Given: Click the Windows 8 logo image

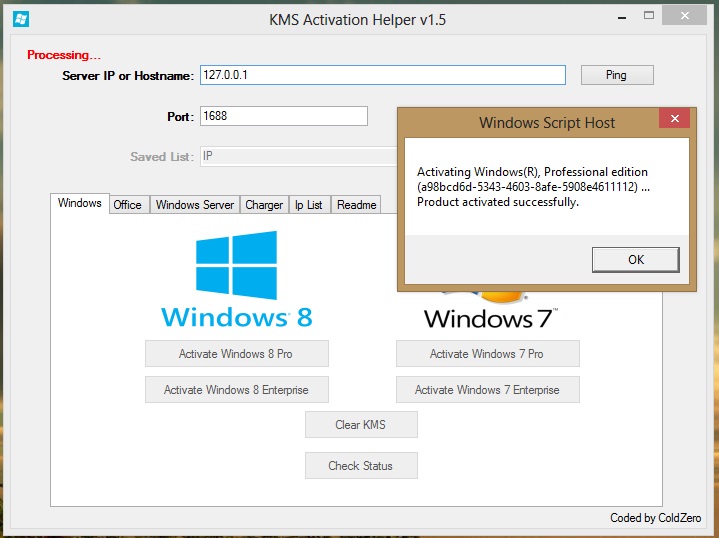Looking at the screenshot, I should point(237,279).
